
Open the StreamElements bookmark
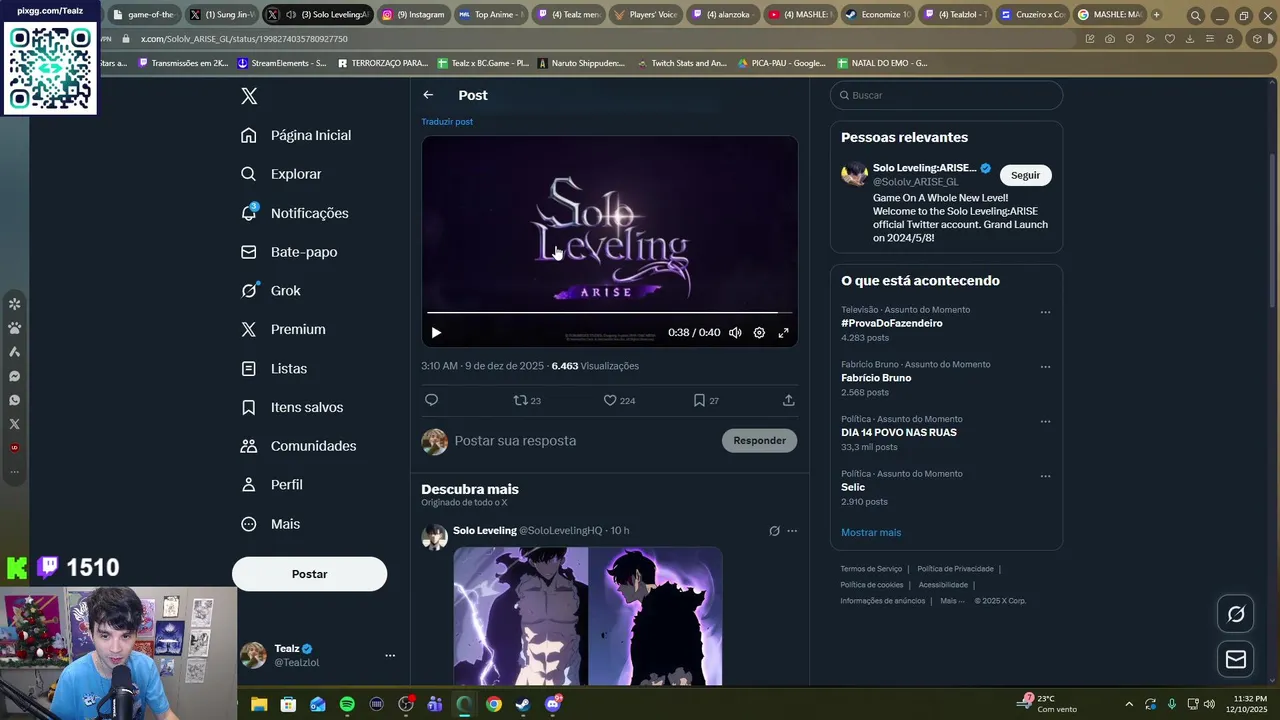[x=282, y=63]
